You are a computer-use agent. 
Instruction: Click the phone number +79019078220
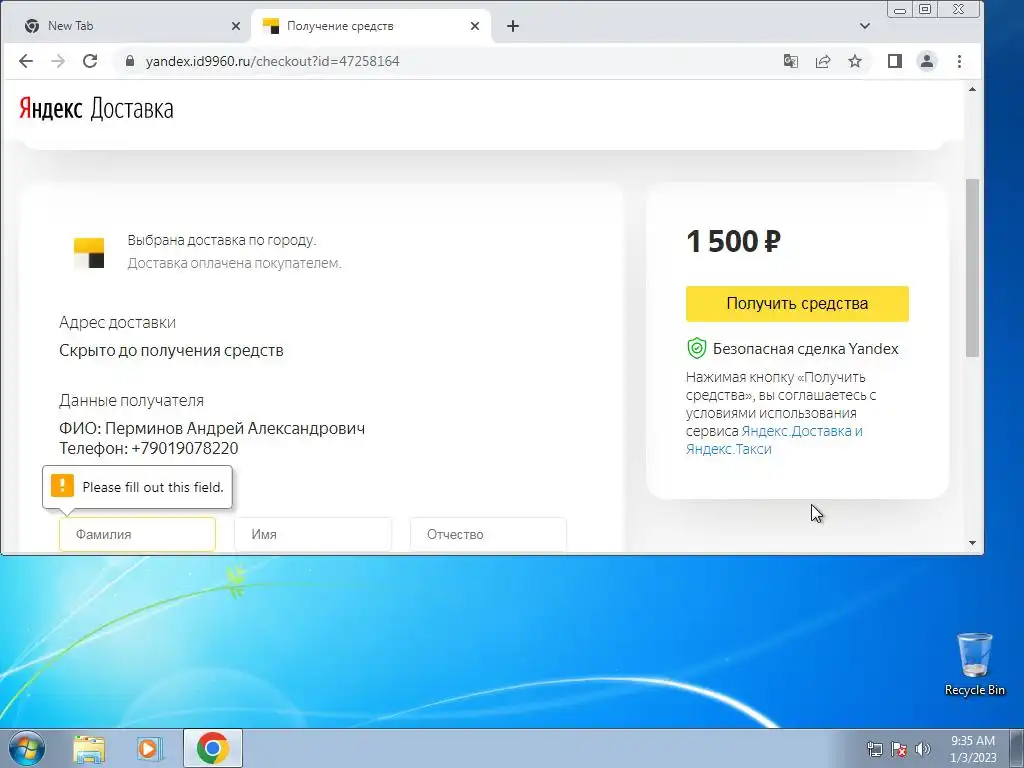coord(185,449)
